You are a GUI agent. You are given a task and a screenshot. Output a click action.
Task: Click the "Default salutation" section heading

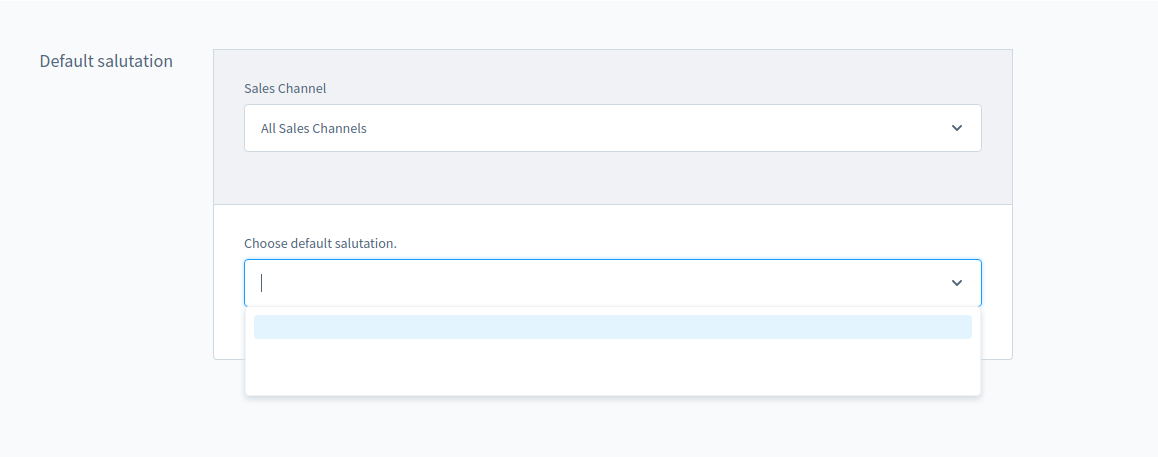tap(106, 61)
